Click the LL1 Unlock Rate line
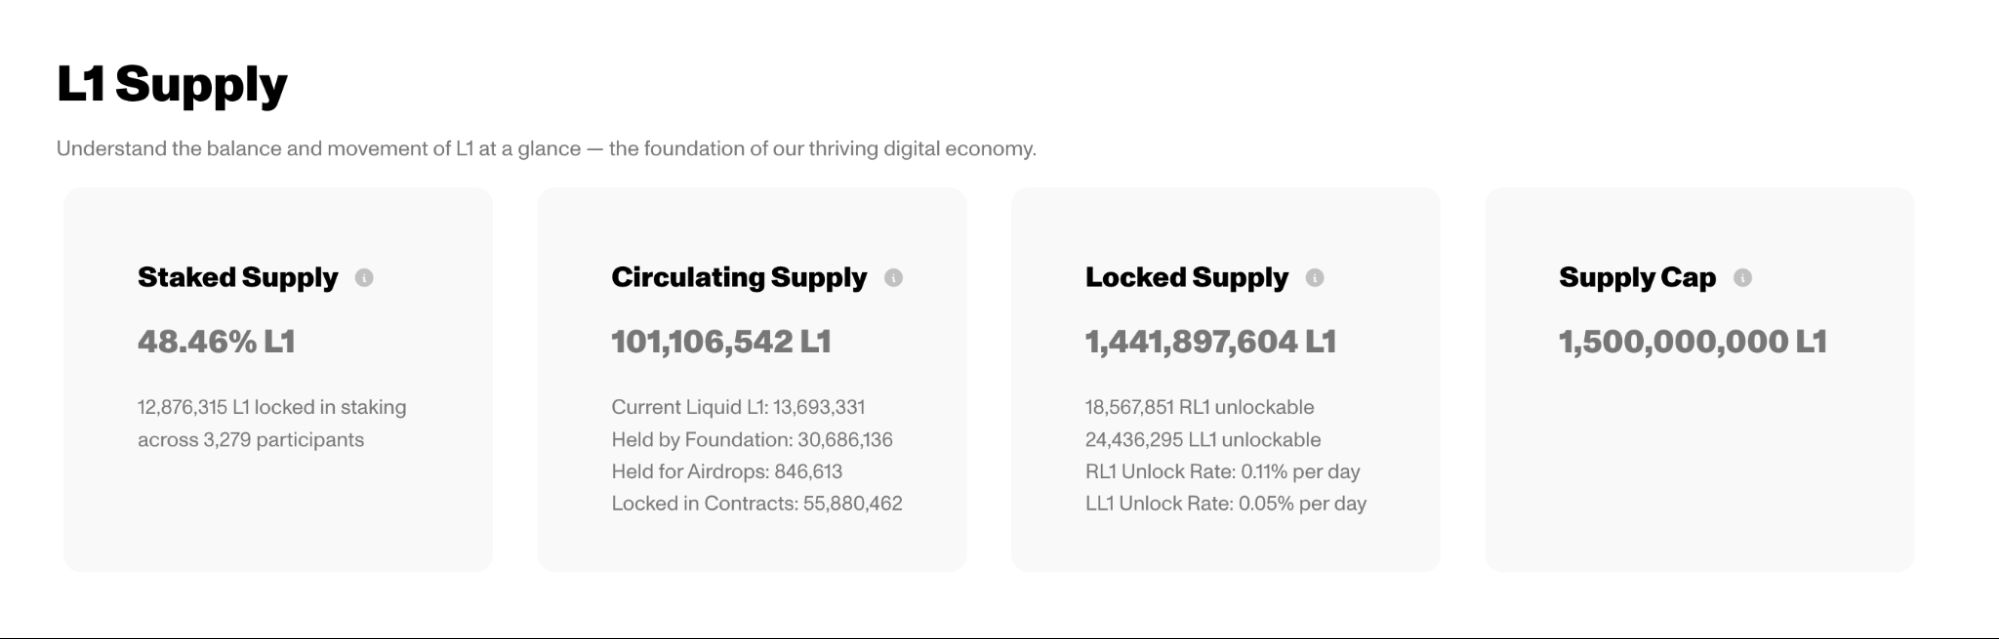Screen dimensions: 1999x639 [1225, 503]
